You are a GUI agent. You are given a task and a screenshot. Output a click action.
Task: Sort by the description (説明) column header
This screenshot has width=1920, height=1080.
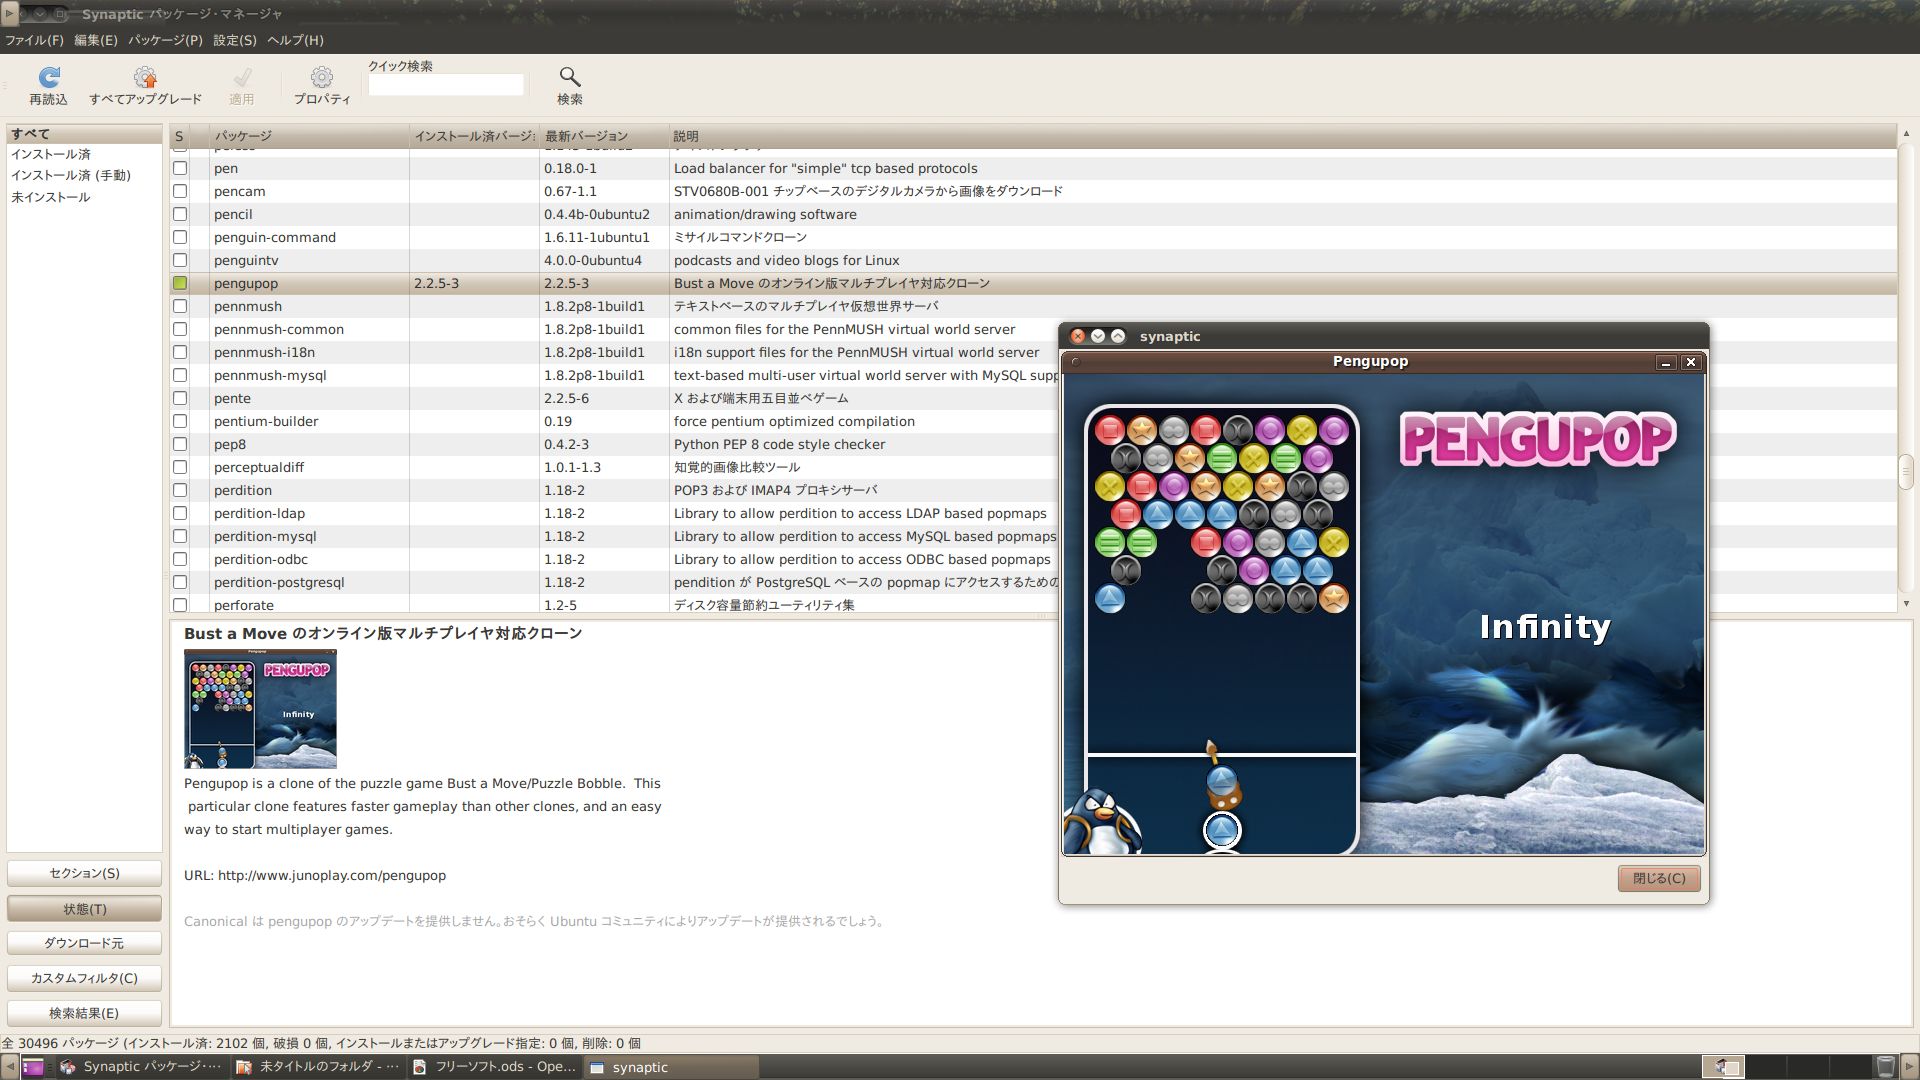click(1282, 136)
